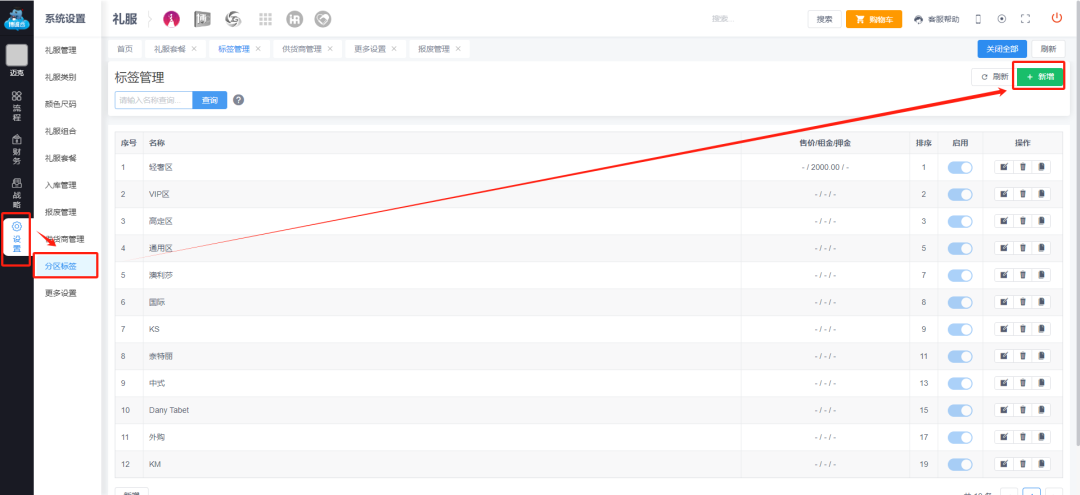Click the 搜索 button in header
The height and width of the screenshot is (495, 1080).
point(824,19)
